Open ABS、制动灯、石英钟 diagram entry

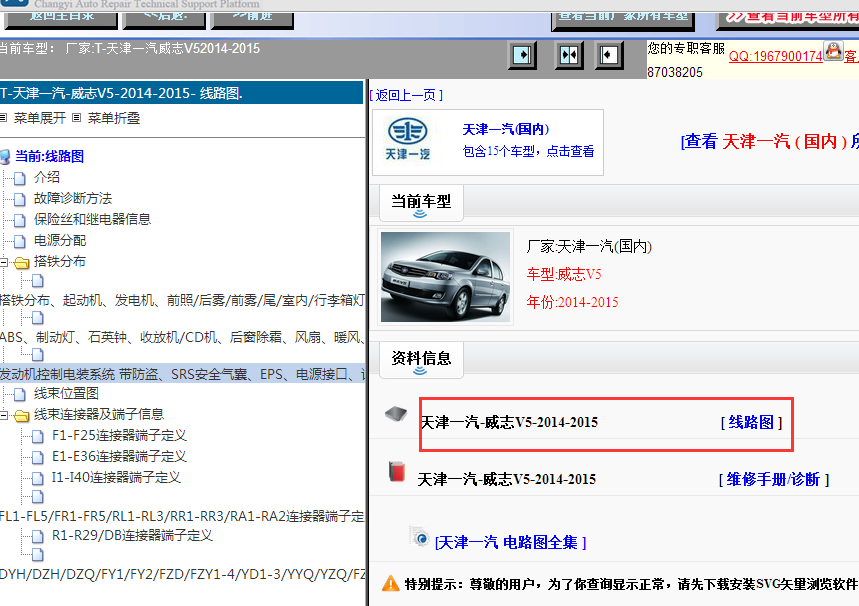[x=182, y=338]
